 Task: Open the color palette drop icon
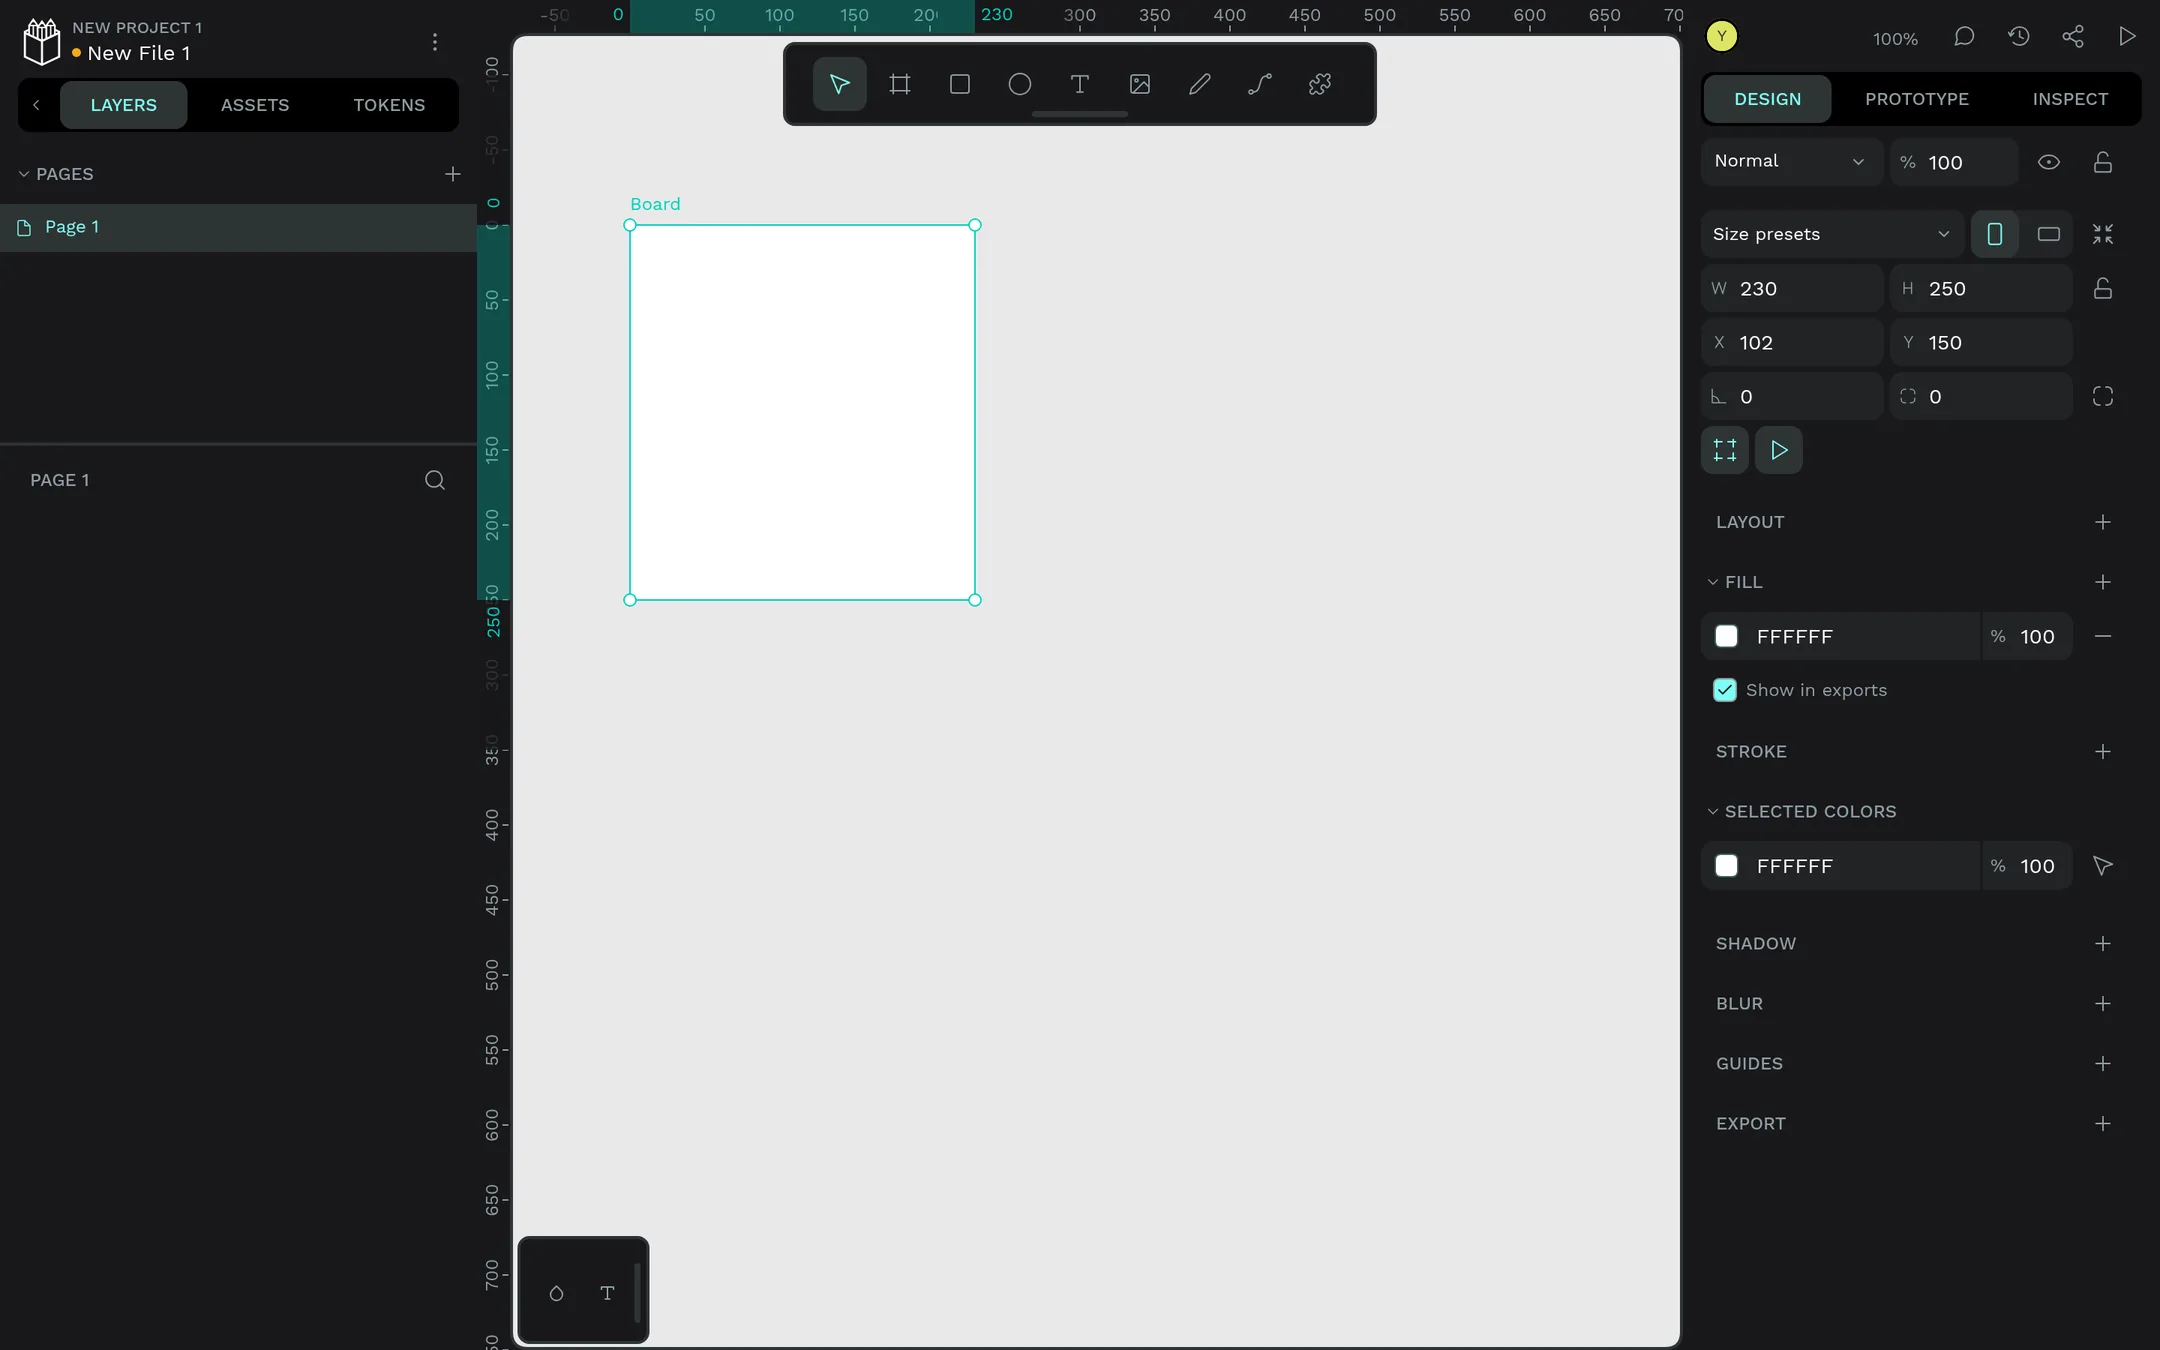(556, 1293)
